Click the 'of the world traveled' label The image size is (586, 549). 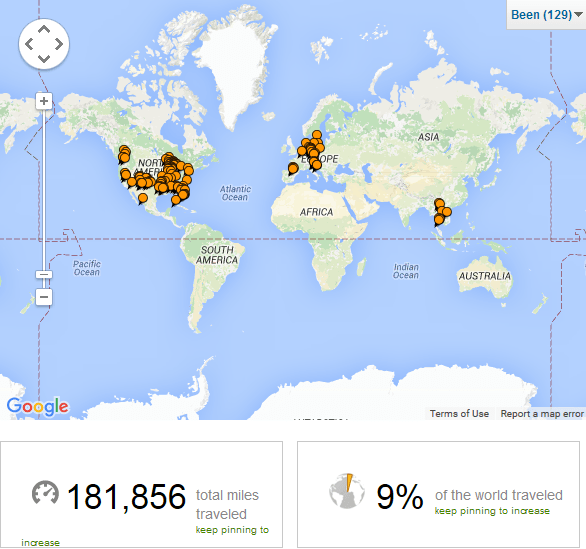click(x=499, y=495)
